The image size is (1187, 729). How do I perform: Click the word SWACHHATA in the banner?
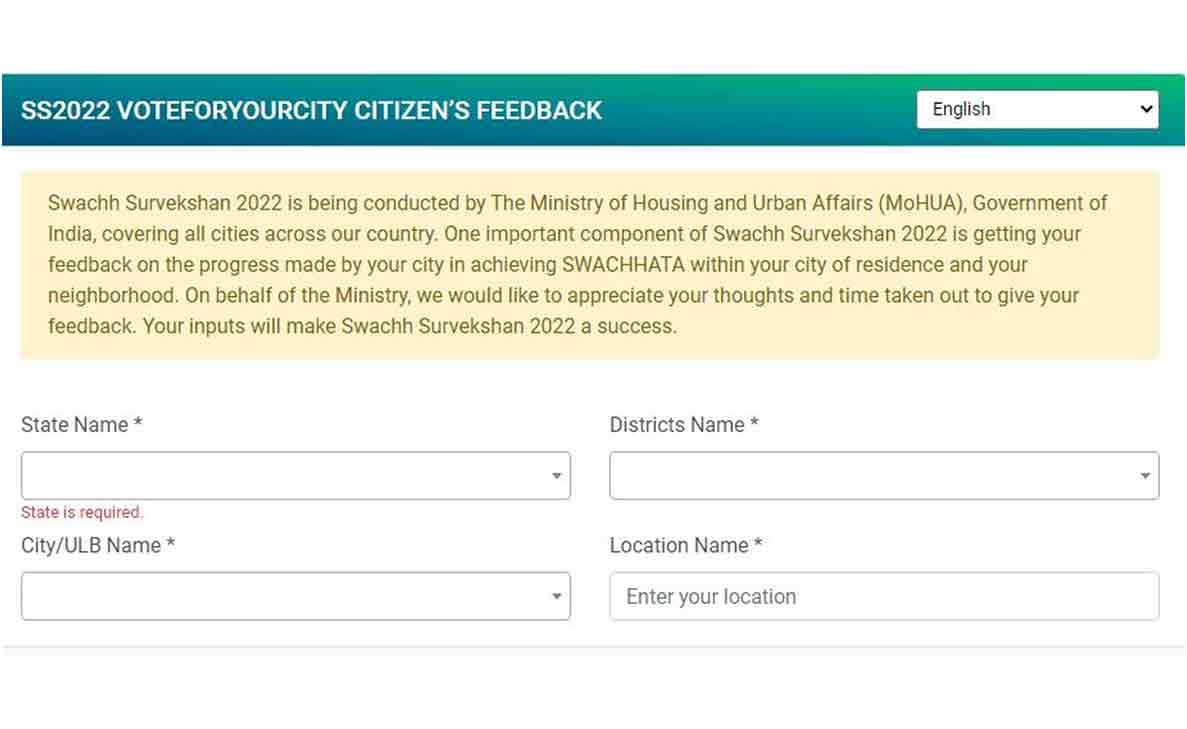pyautogui.click(x=623, y=265)
